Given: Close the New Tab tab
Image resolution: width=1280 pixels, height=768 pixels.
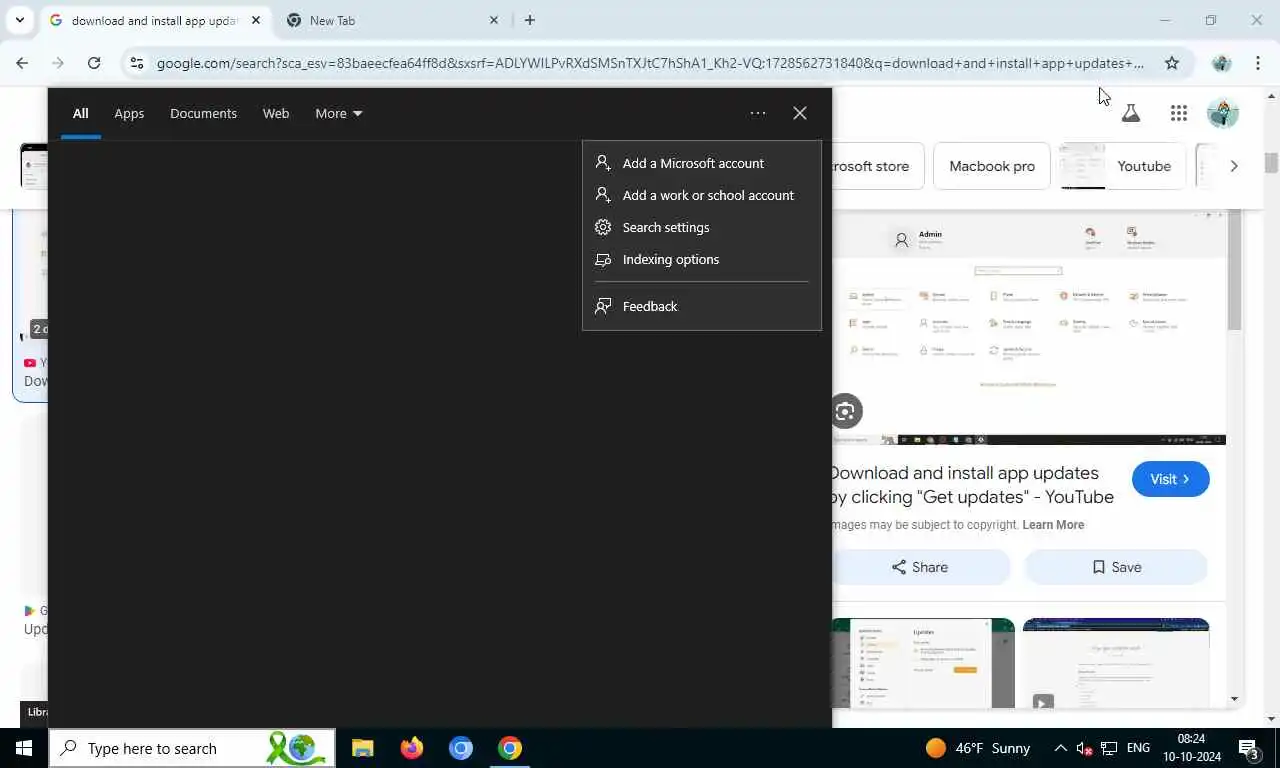Looking at the screenshot, I should pos(494,20).
